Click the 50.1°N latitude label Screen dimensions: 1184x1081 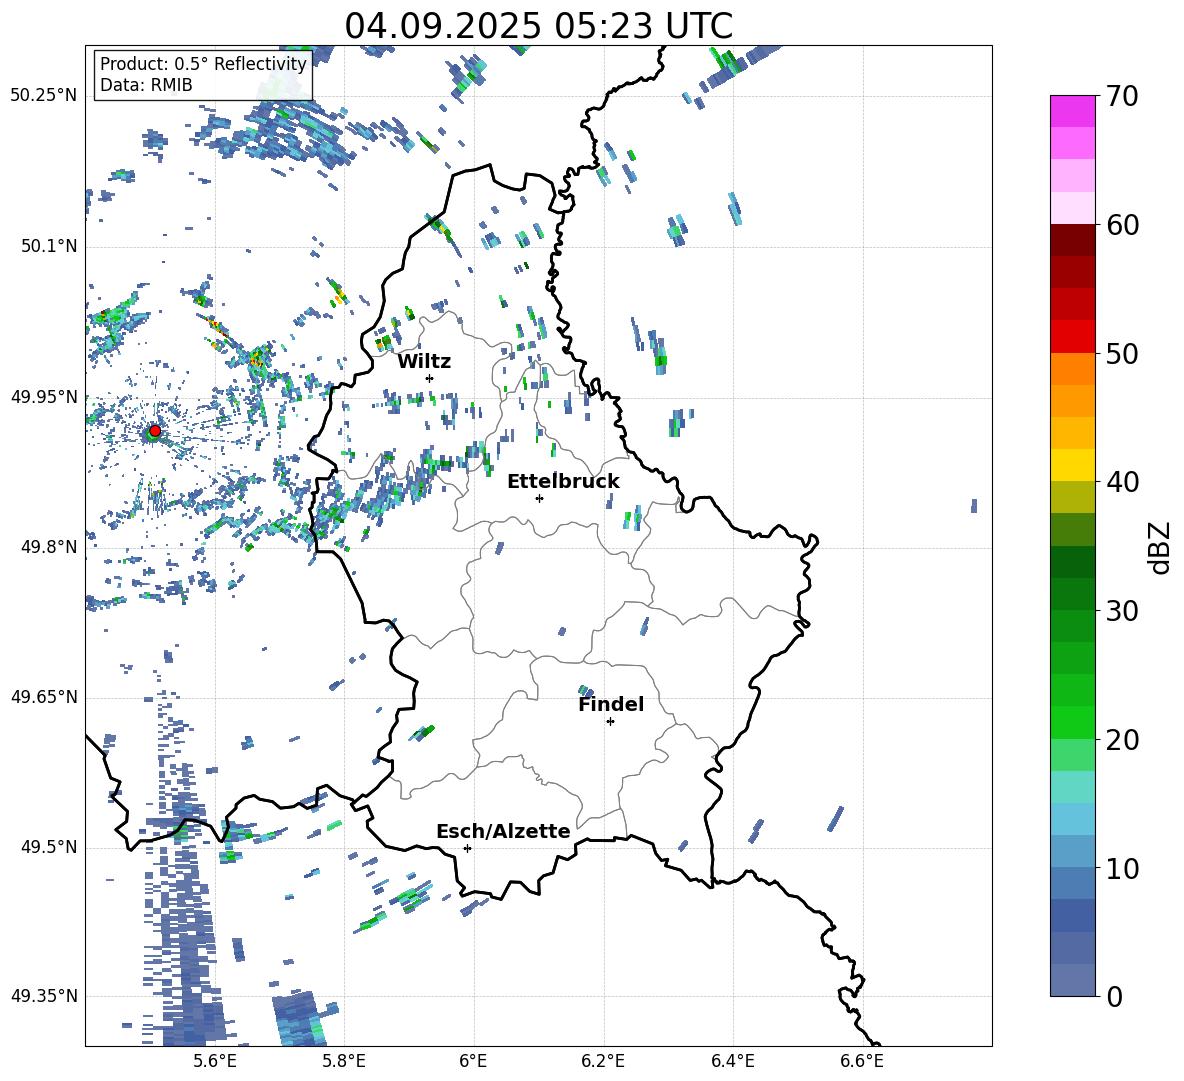pos(48,246)
